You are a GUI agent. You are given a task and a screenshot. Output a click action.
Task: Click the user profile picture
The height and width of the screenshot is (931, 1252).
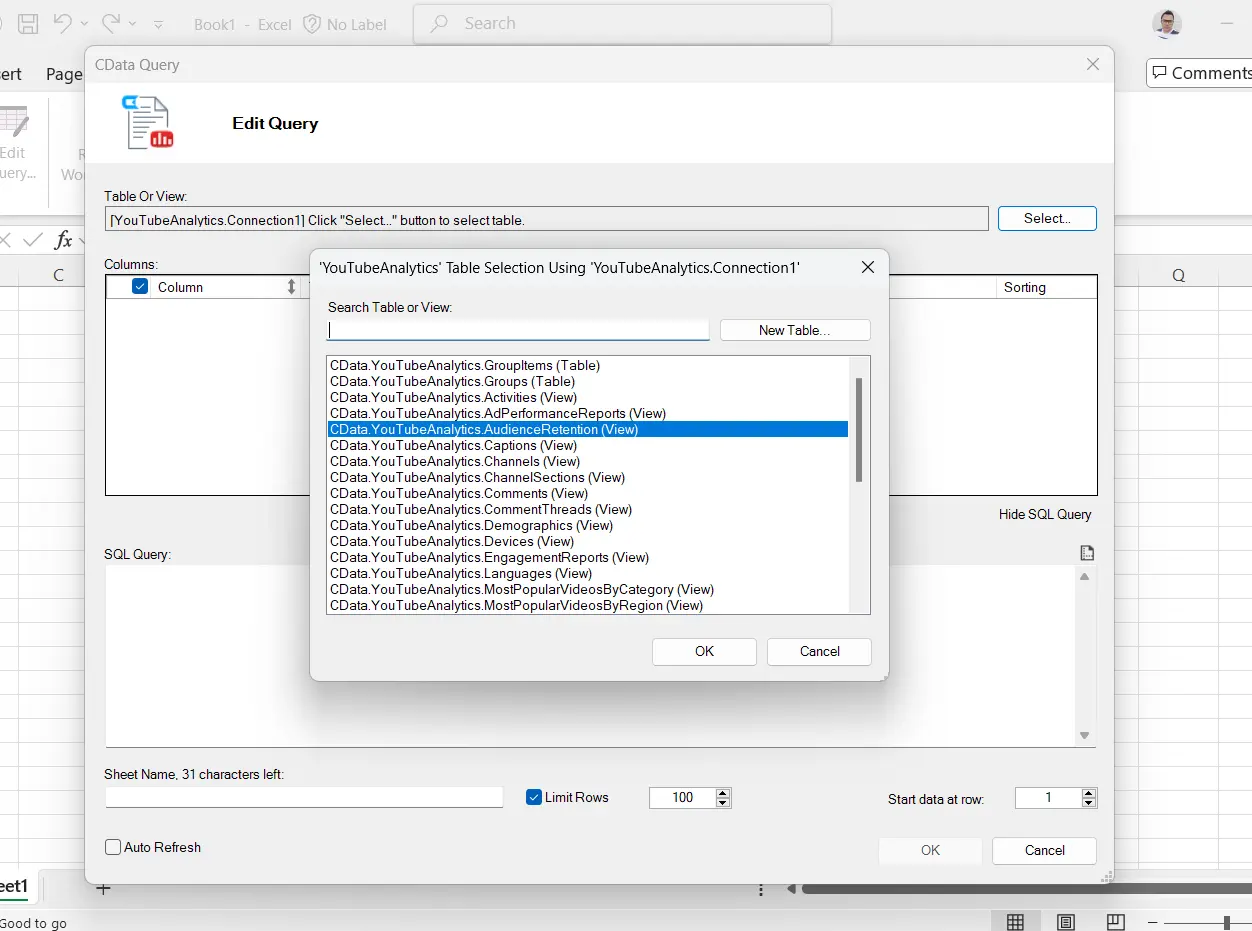pyautogui.click(x=1166, y=24)
